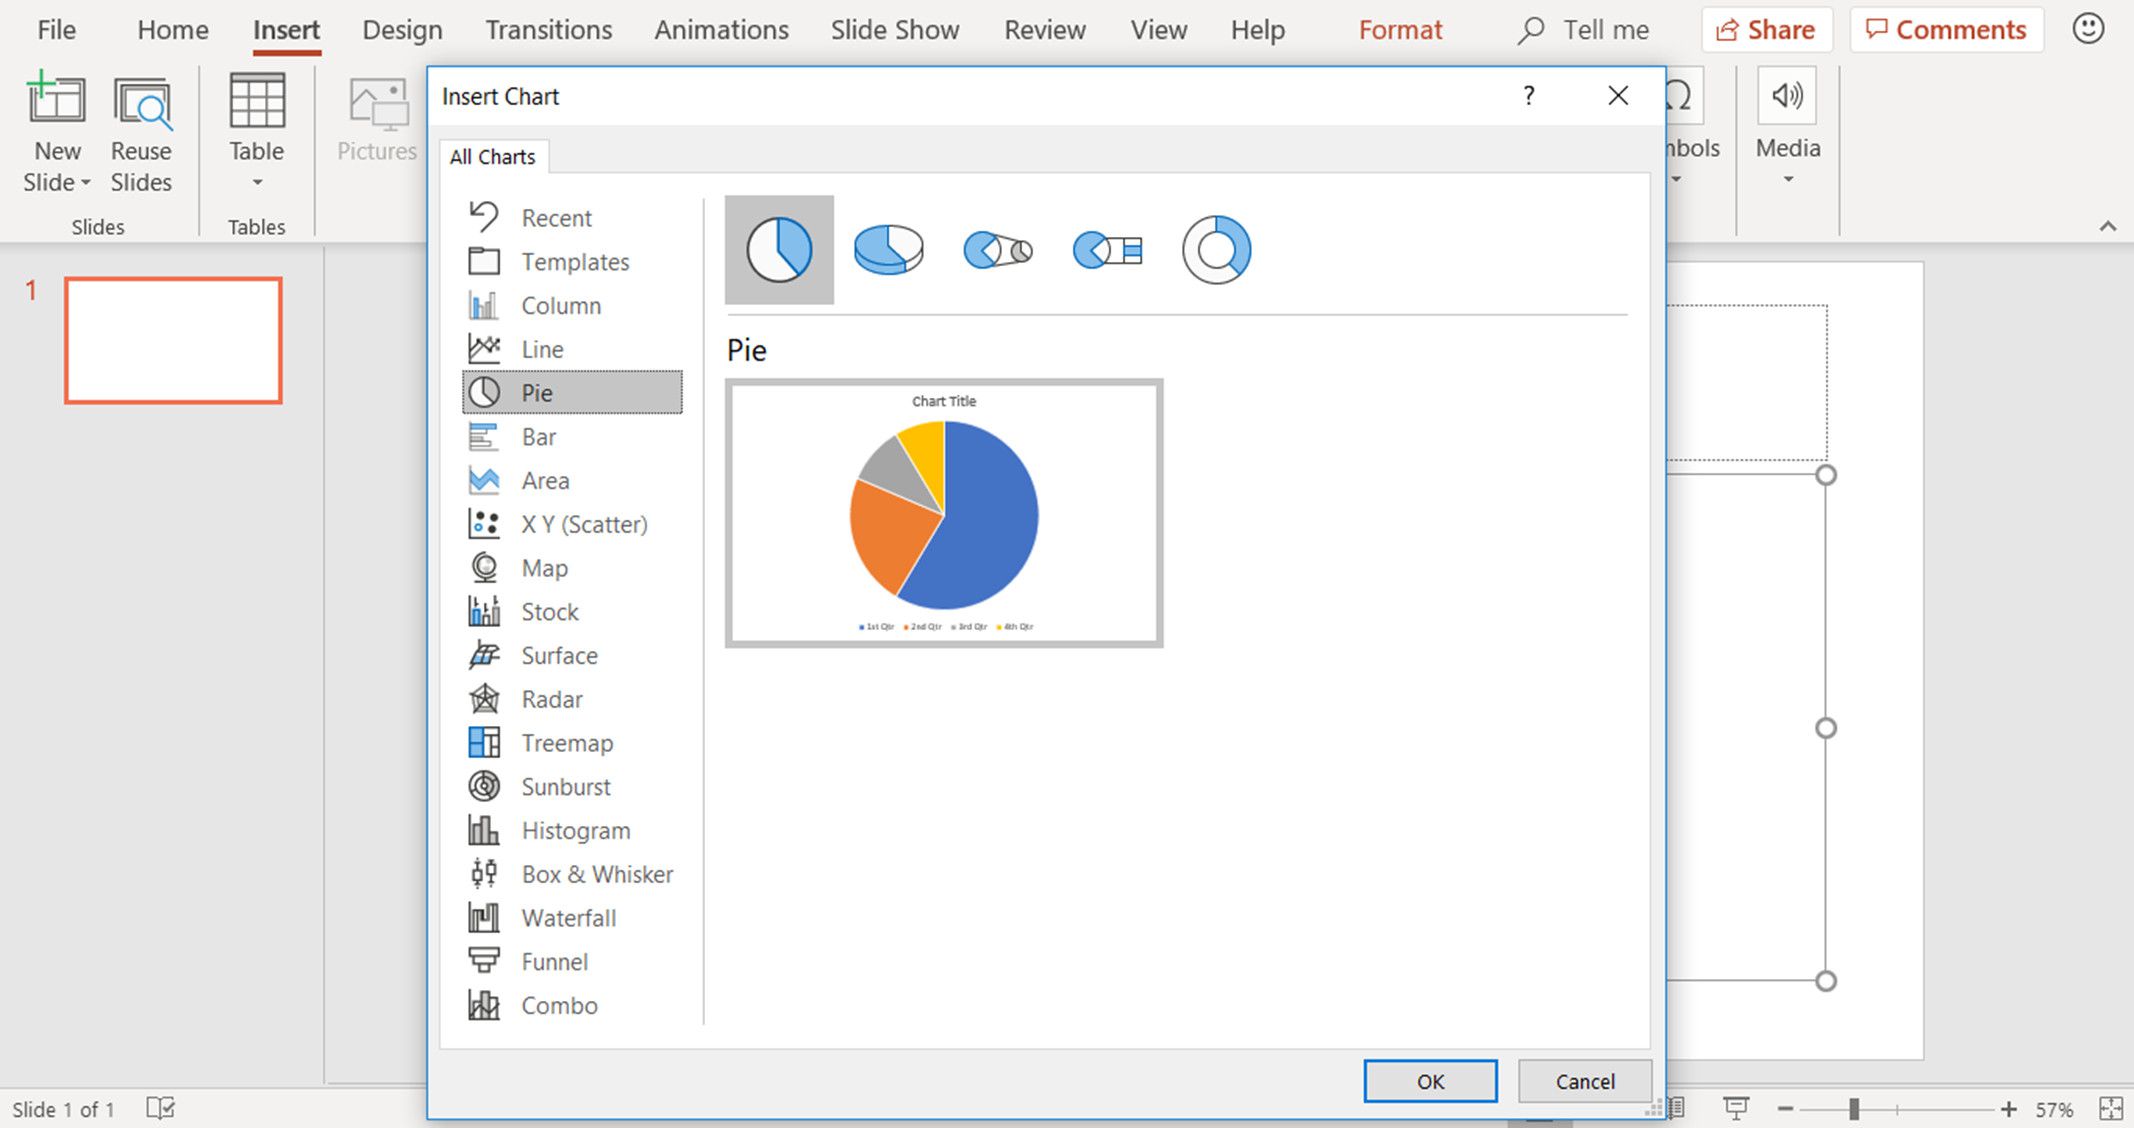This screenshot has width=2134, height=1128.
Task: Open the Insert menu tab
Action: tap(284, 31)
